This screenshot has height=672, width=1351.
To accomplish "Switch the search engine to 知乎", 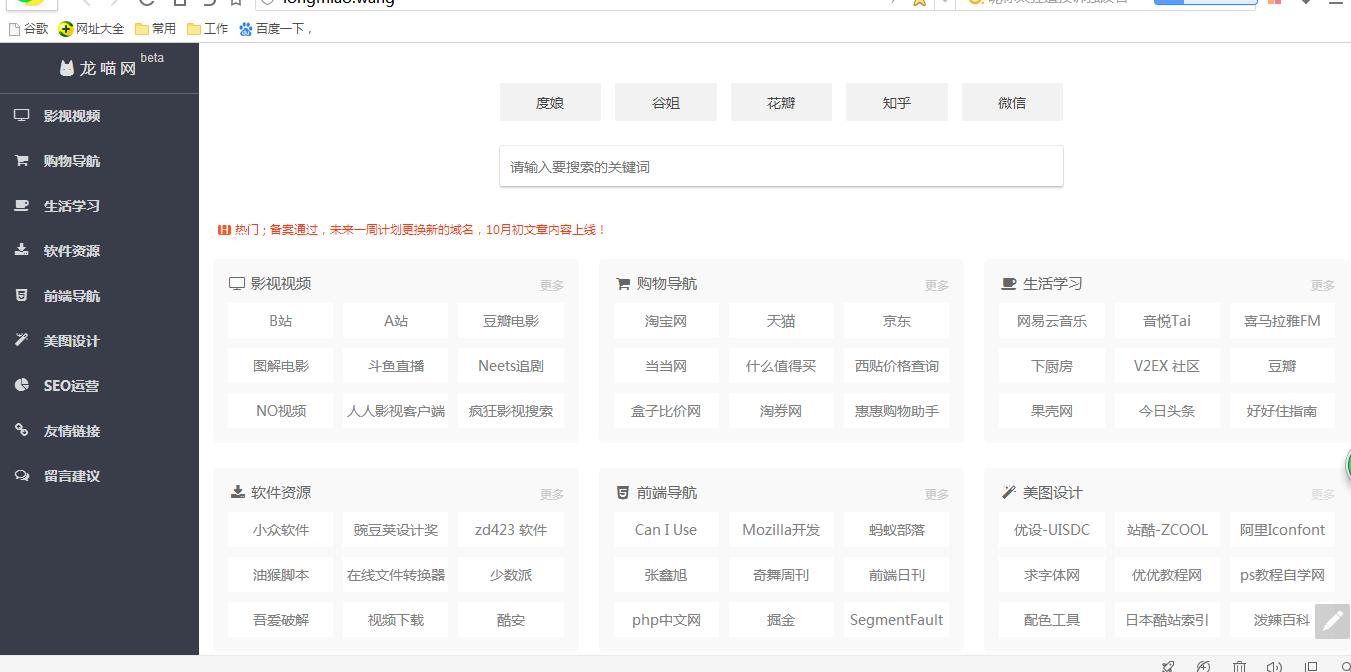I will tap(896, 101).
